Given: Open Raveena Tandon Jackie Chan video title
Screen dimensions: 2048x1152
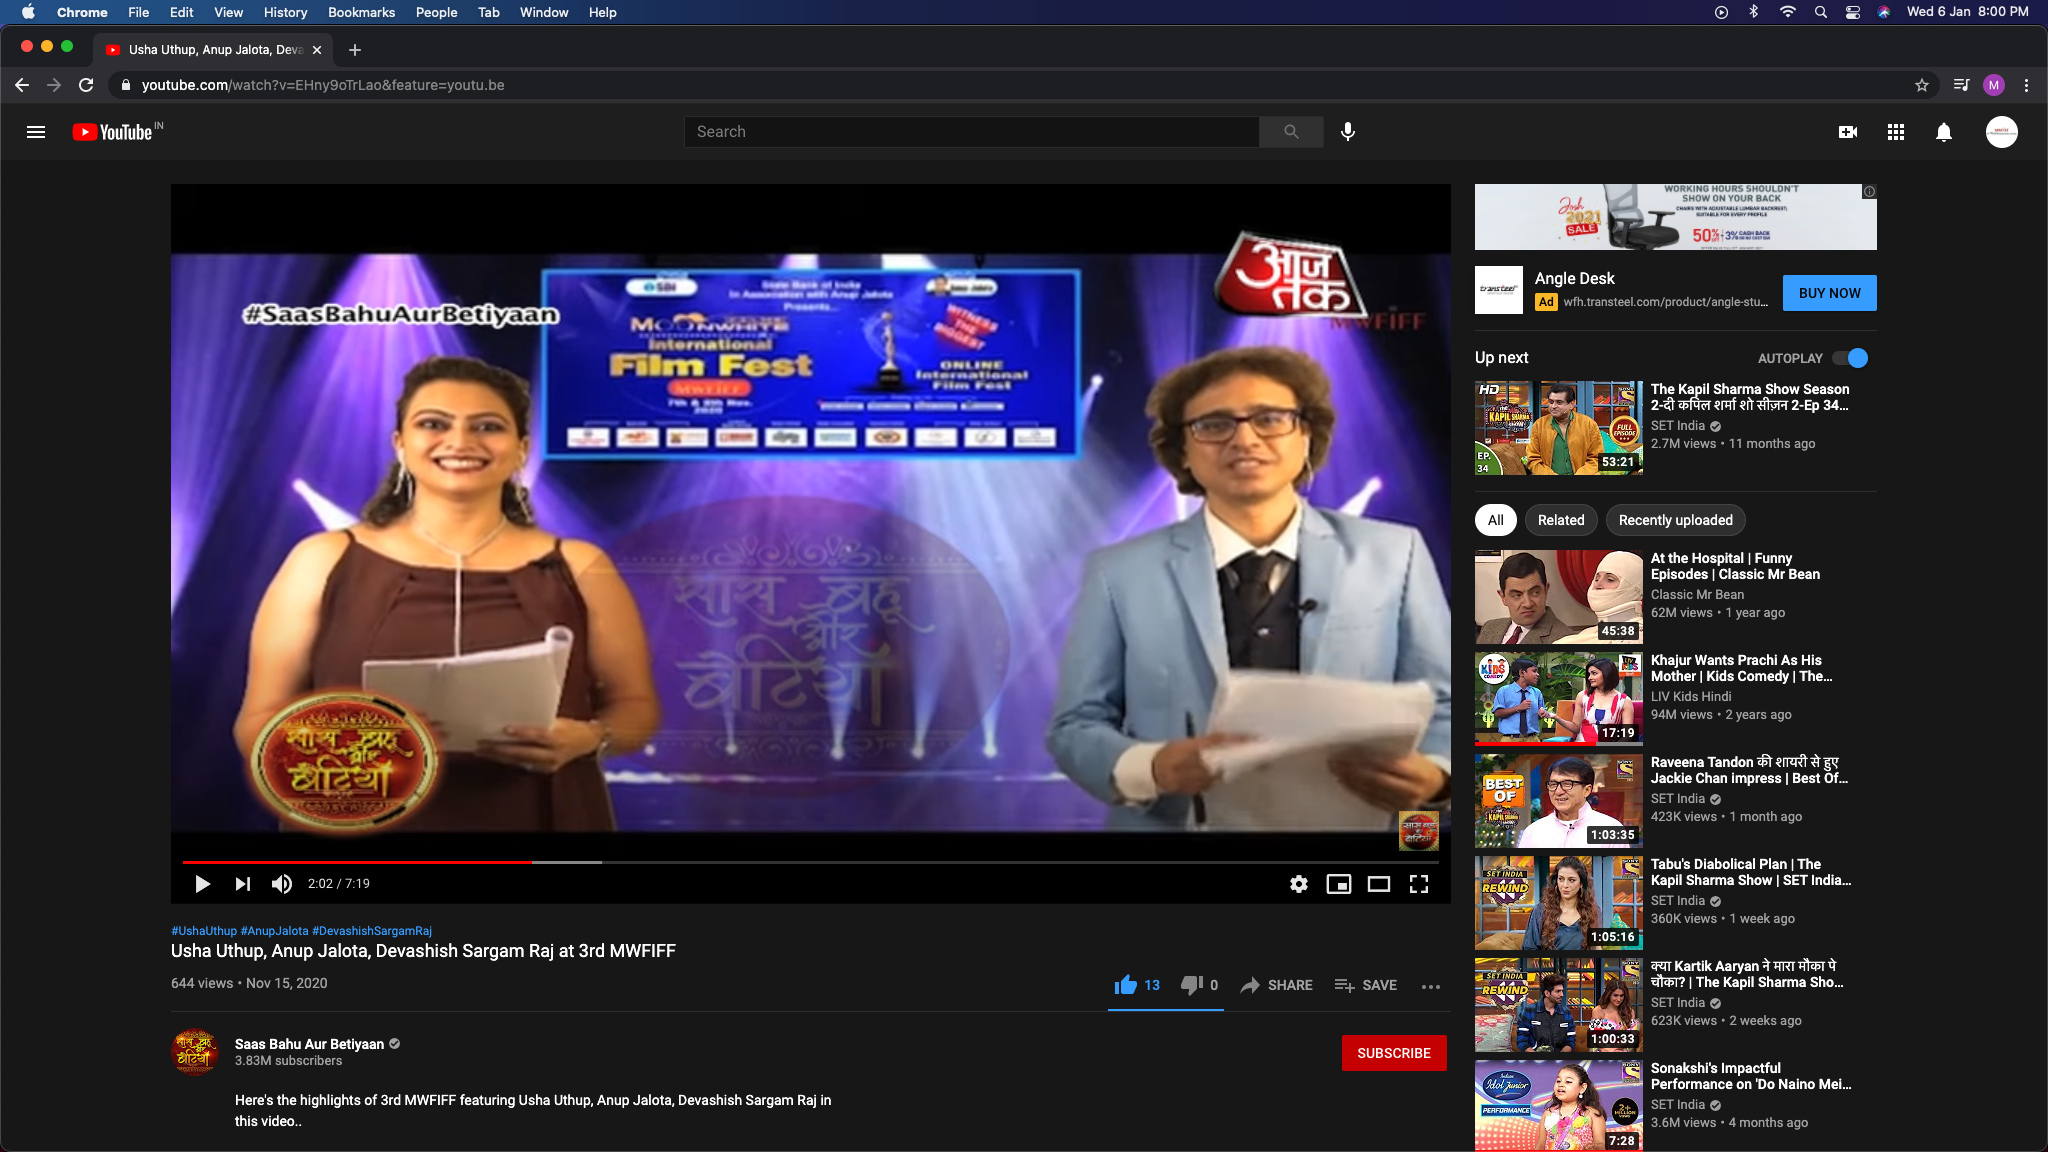Looking at the screenshot, I should click(1749, 770).
